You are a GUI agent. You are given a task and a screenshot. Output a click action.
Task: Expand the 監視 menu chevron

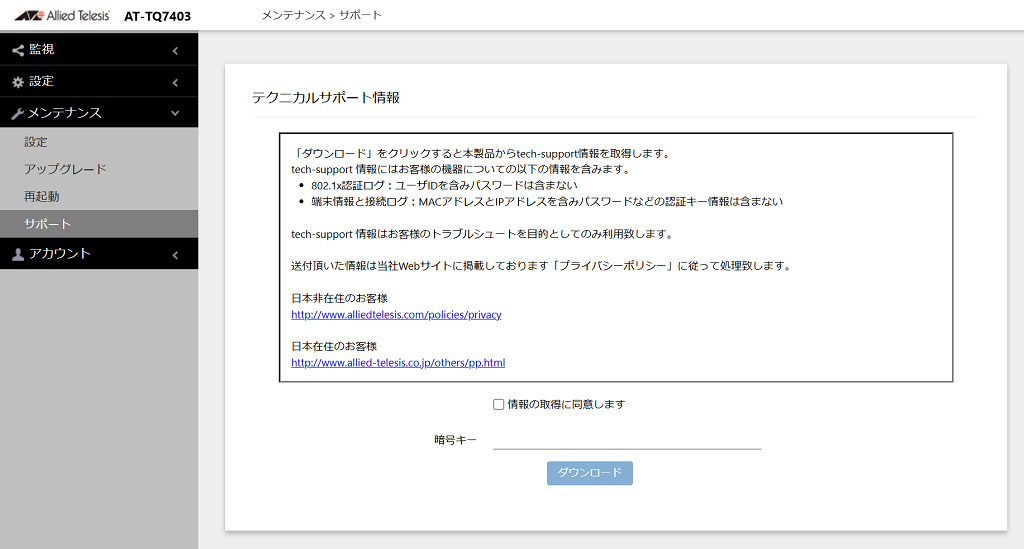[175, 50]
